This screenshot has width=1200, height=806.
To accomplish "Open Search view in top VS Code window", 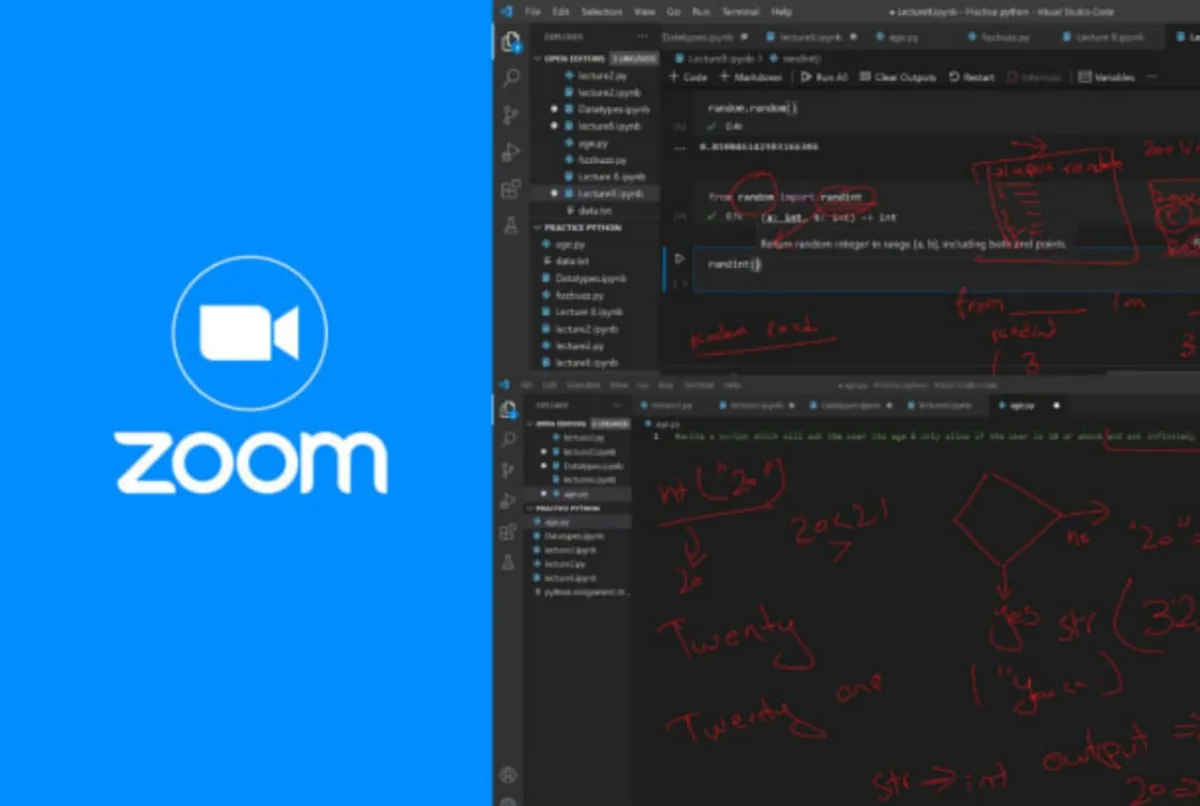I will pyautogui.click(x=511, y=77).
